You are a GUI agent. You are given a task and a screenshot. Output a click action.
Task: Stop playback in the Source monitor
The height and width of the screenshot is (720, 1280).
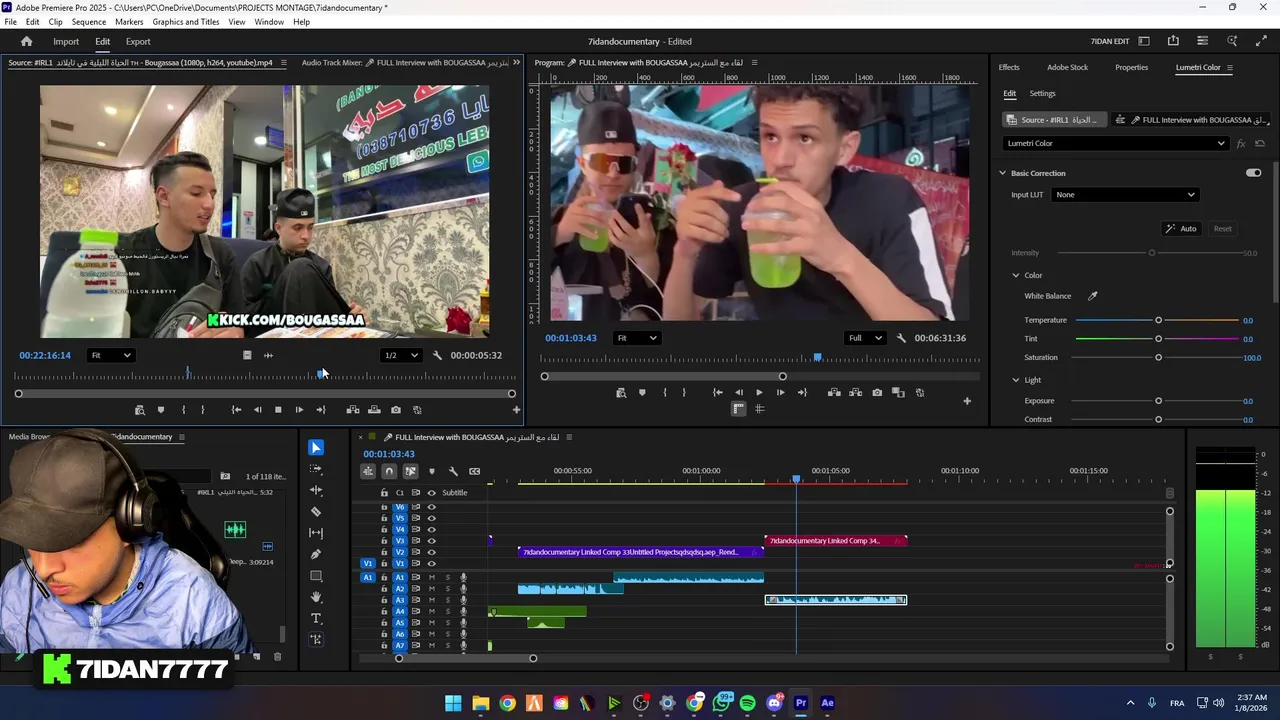click(278, 410)
